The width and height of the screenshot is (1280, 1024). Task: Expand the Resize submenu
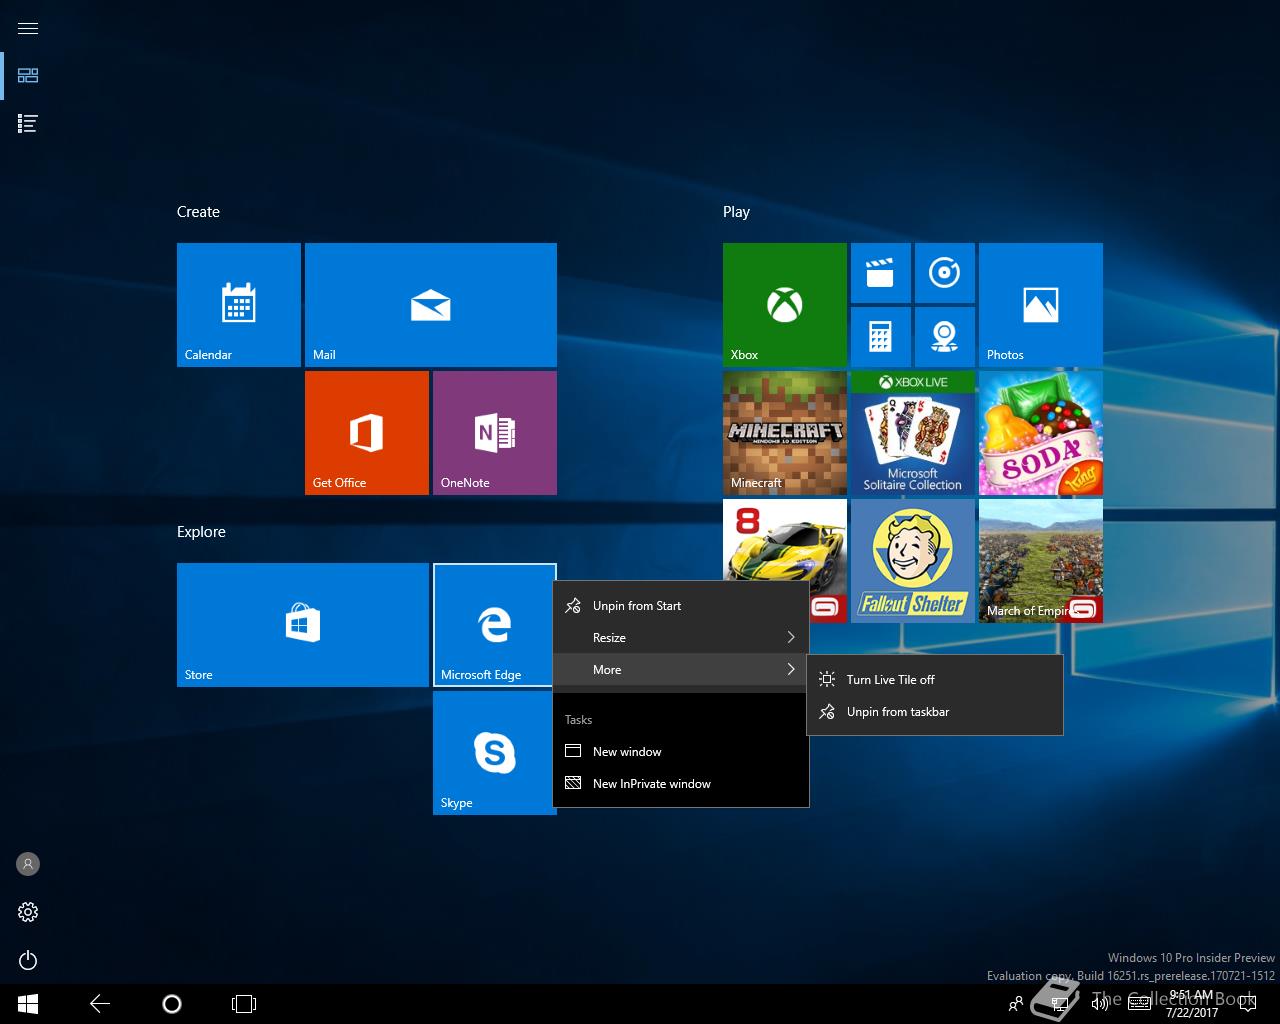coord(681,638)
